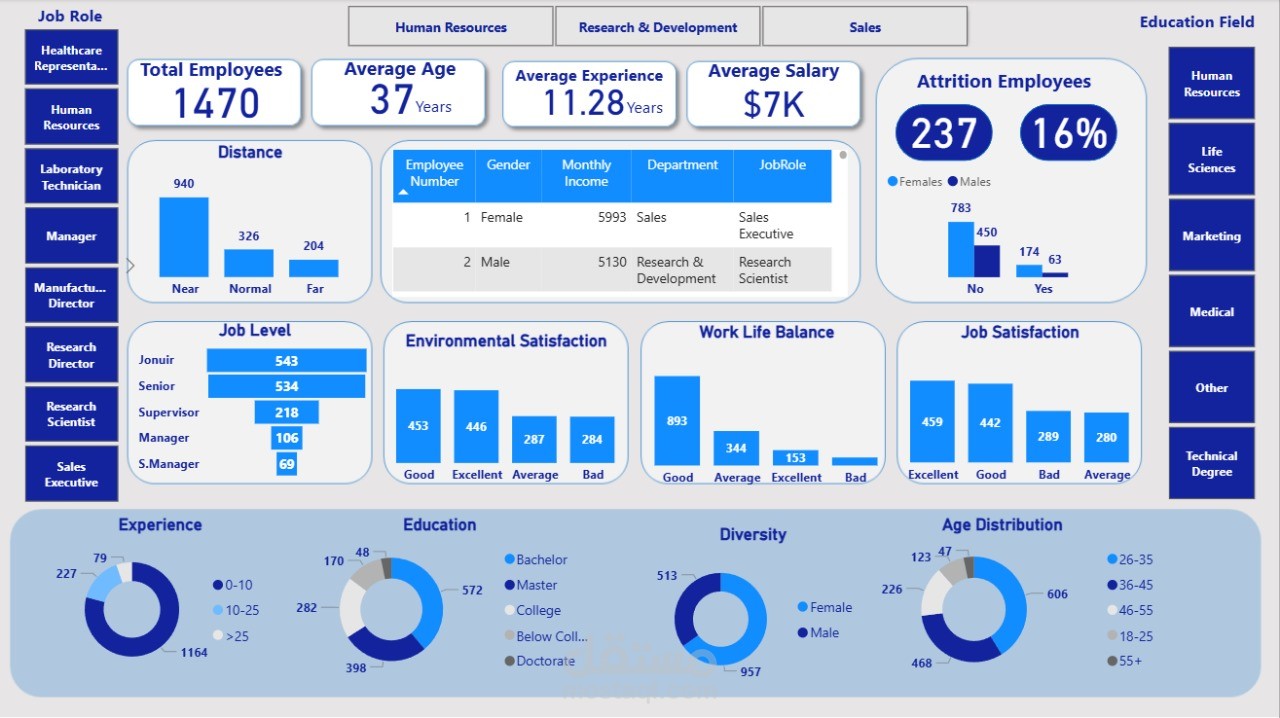The height and width of the screenshot is (718, 1280).
Task: Filter Education Field by Life Sciences
Action: [x=1211, y=159]
